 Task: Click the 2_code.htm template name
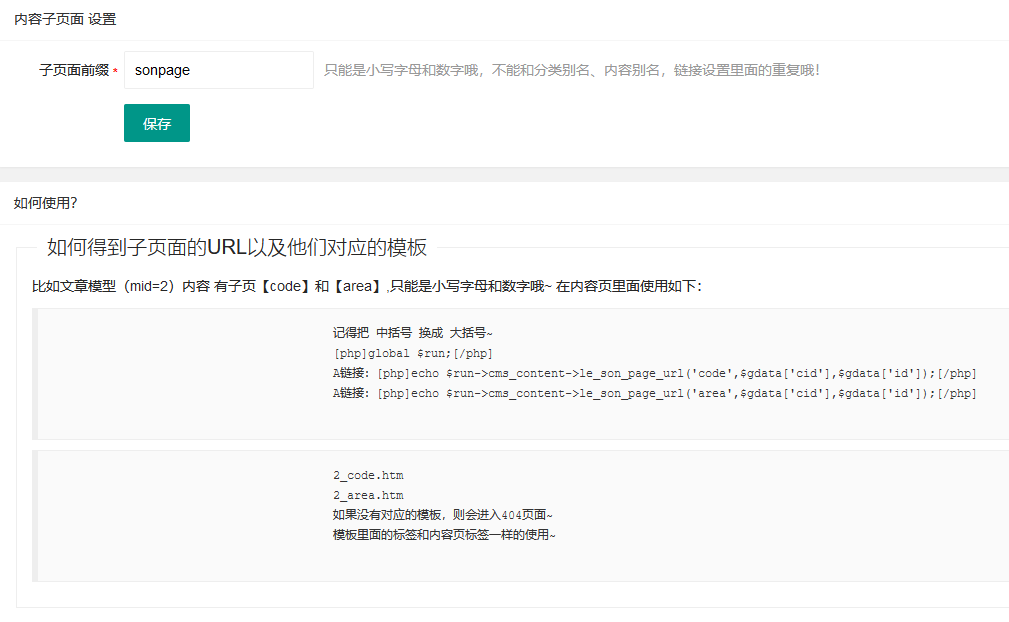pos(368,475)
